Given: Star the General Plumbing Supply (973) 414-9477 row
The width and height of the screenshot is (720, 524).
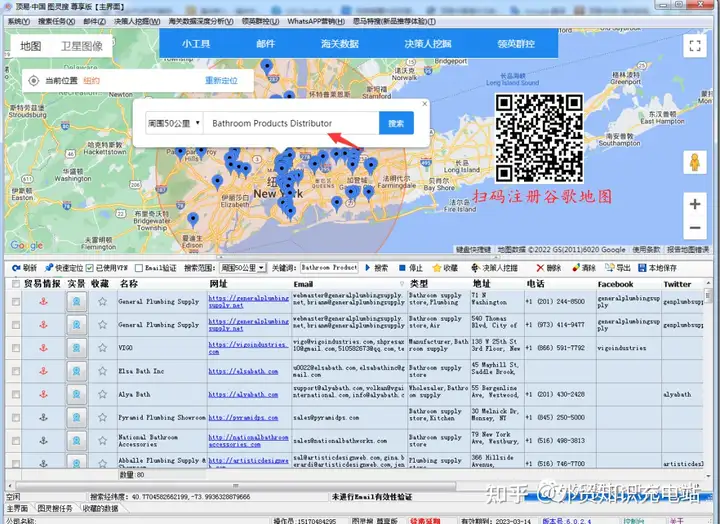Looking at the screenshot, I should coord(102,325).
